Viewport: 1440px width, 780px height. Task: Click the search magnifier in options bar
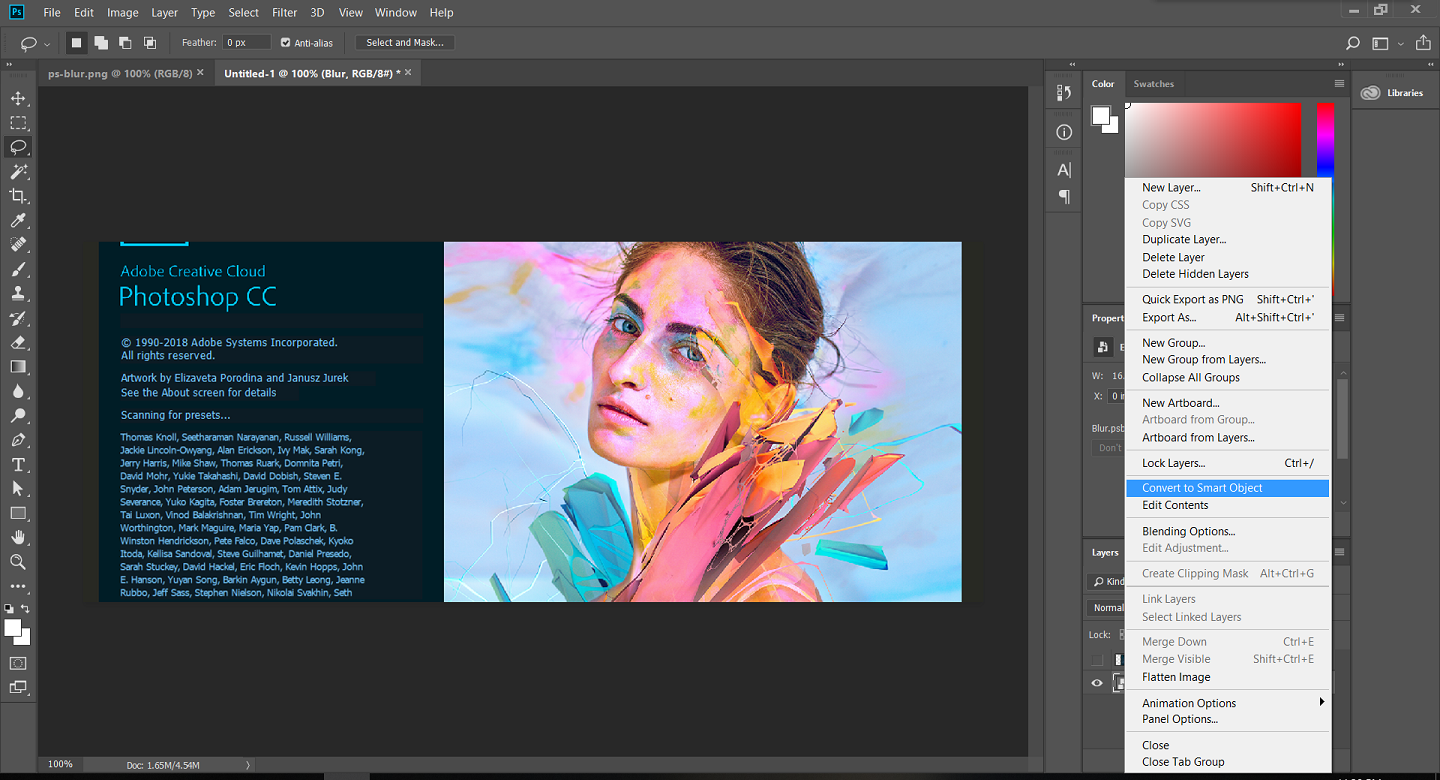1353,43
